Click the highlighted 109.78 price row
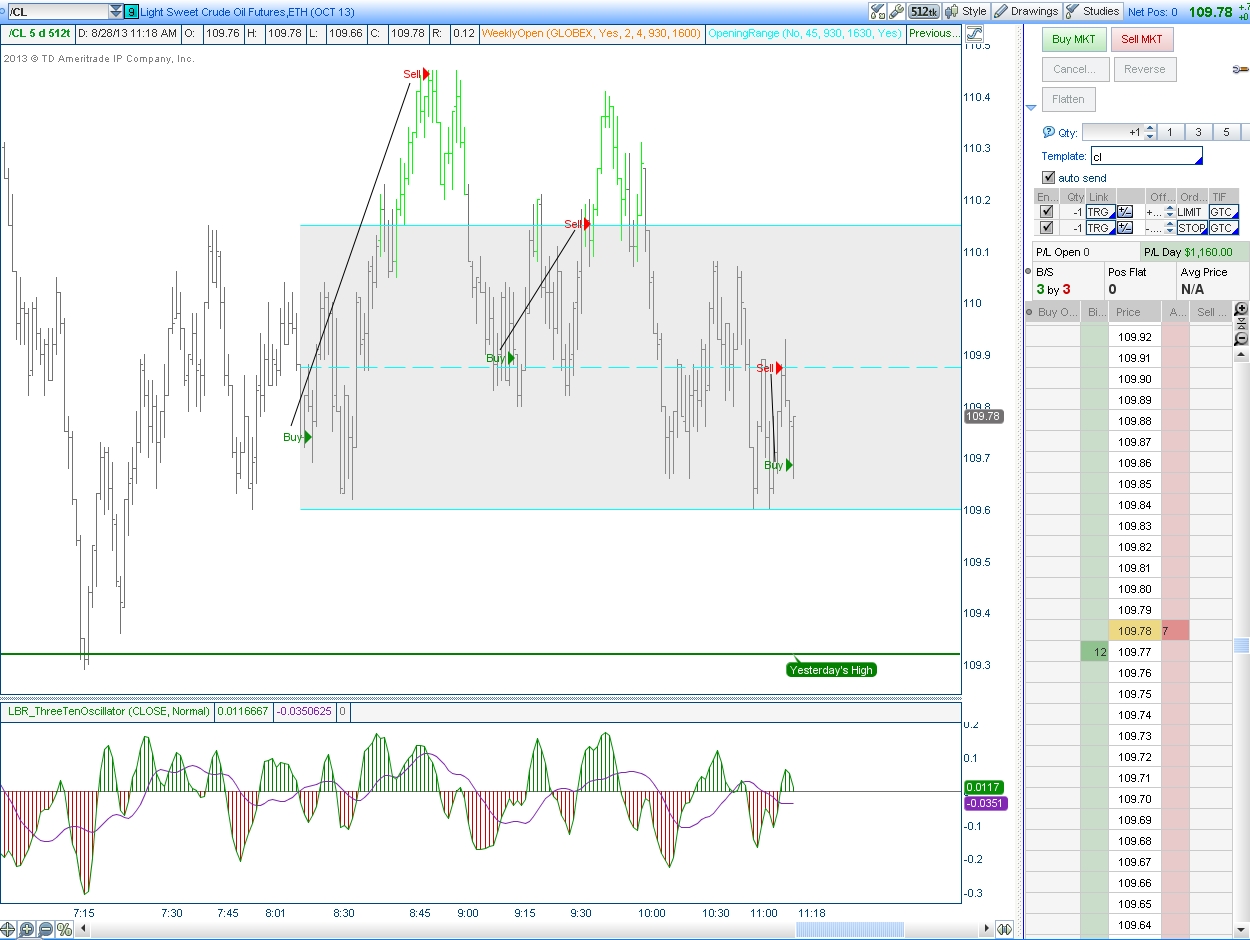The image size is (1250, 940). [x=1135, y=631]
